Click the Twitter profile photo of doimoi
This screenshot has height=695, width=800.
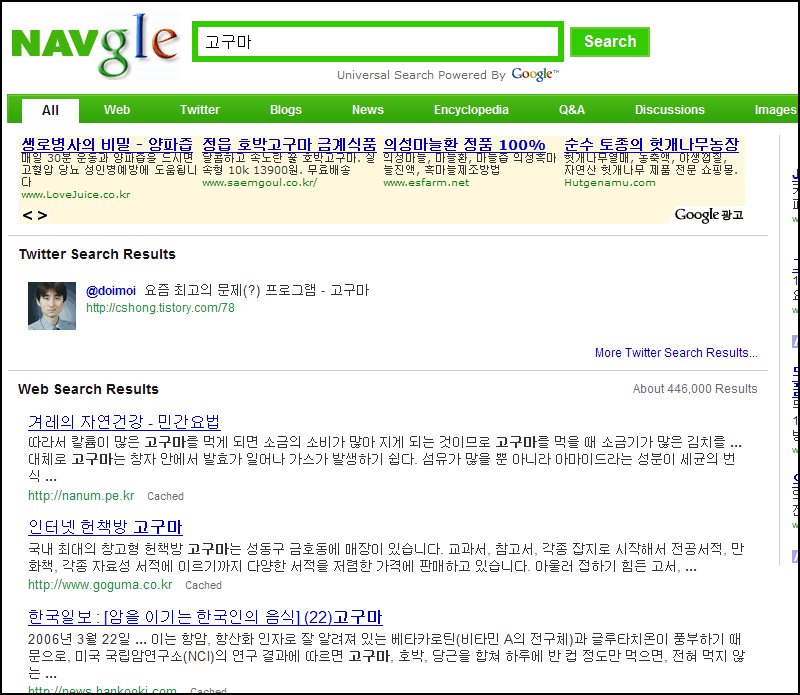(52, 306)
